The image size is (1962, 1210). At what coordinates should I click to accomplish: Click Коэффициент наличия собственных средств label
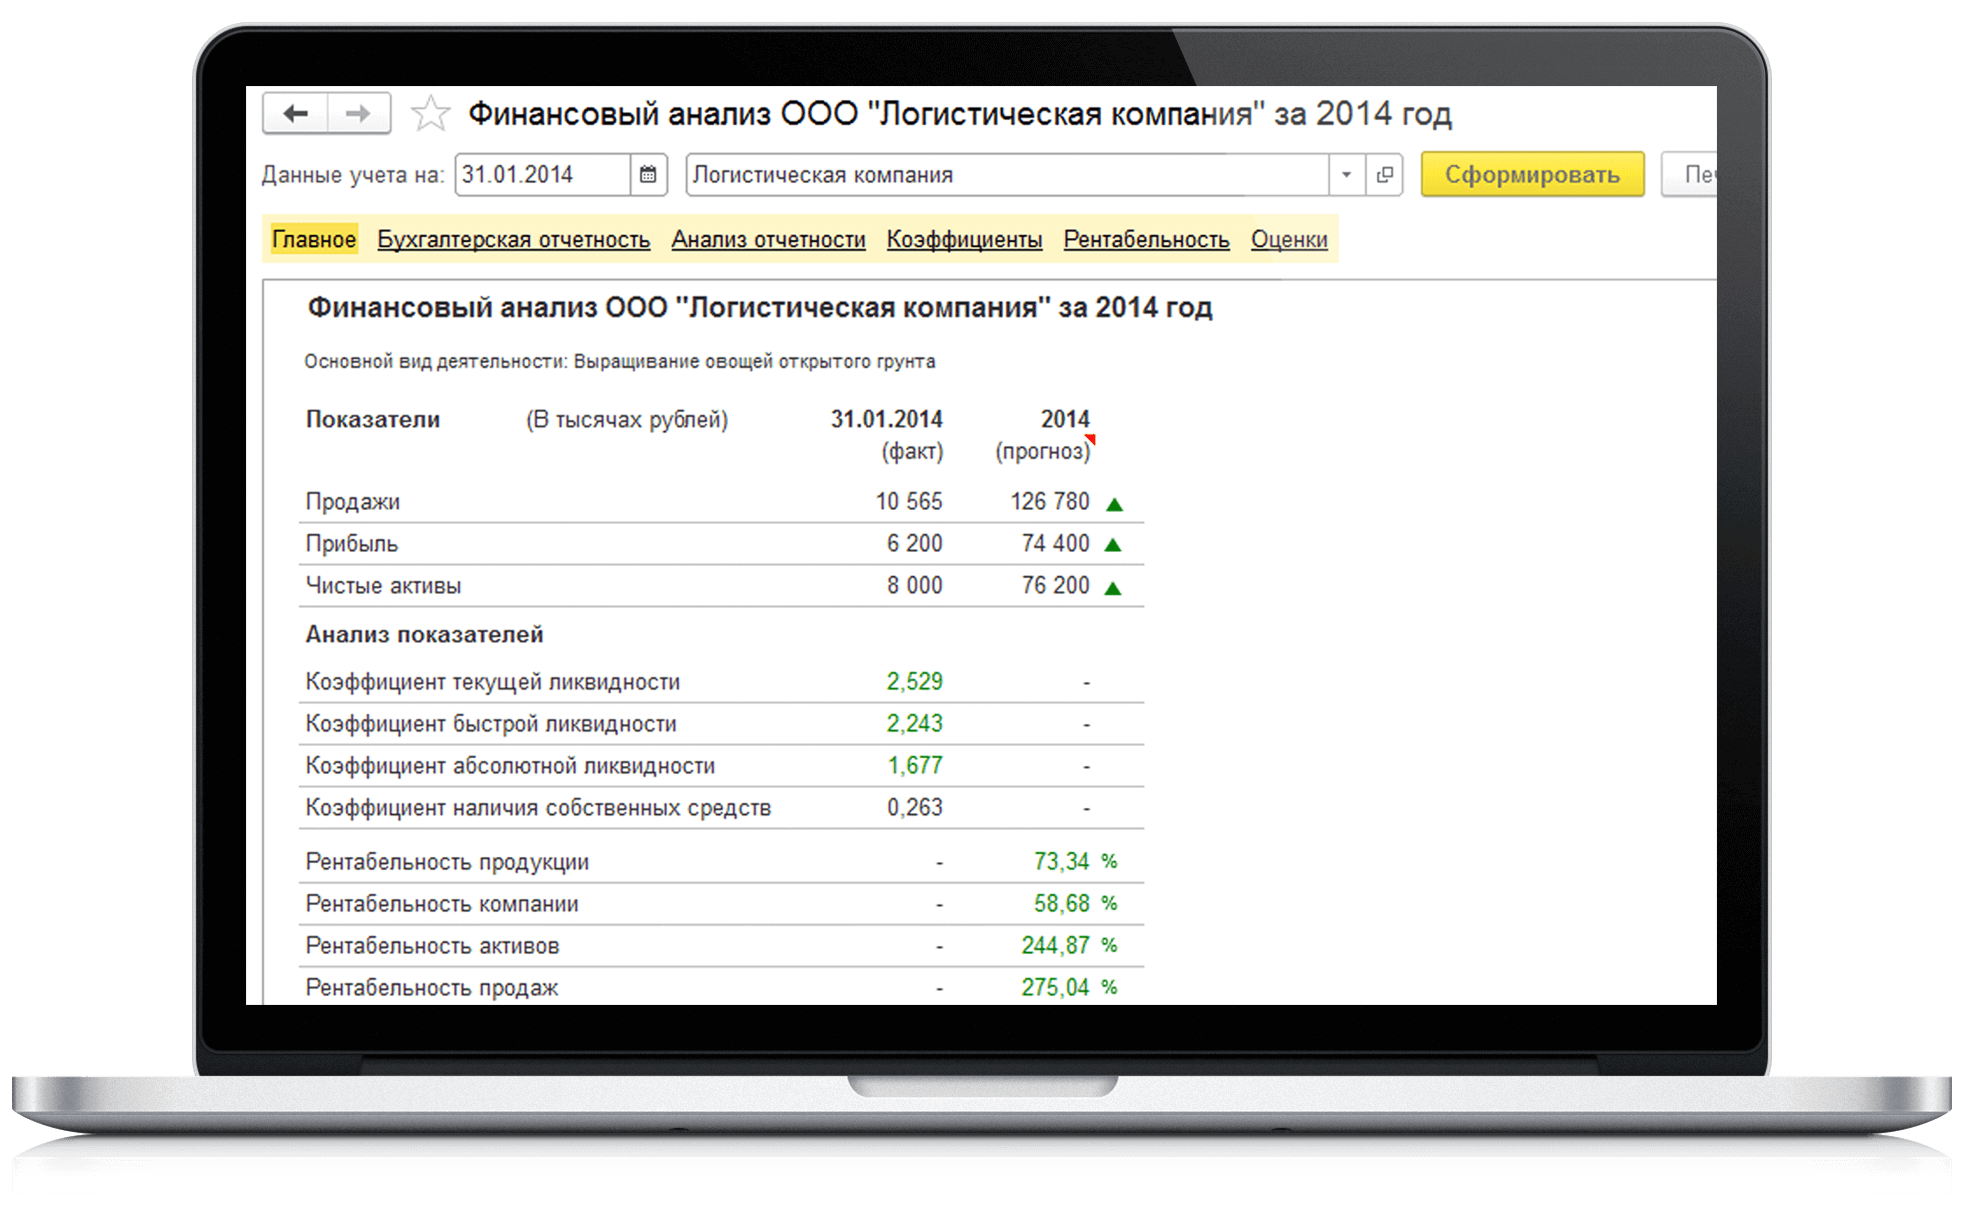pos(538,808)
